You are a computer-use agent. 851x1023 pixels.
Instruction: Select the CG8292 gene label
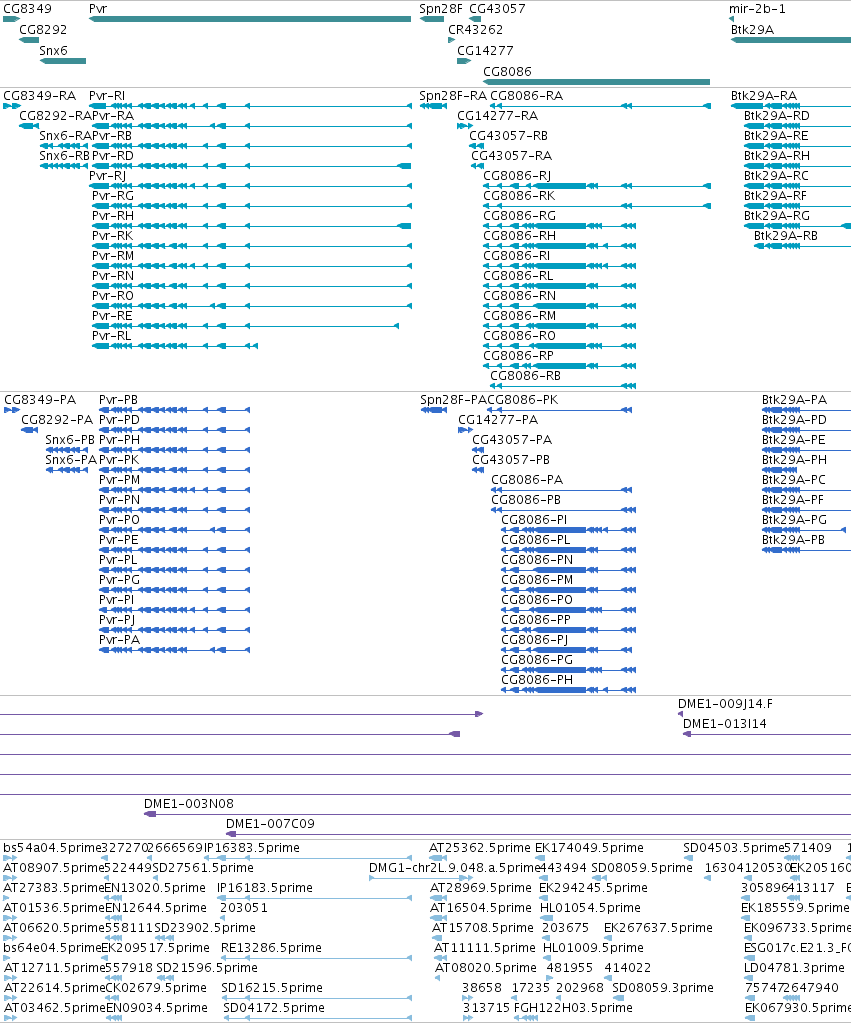click(x=43, y=30)
